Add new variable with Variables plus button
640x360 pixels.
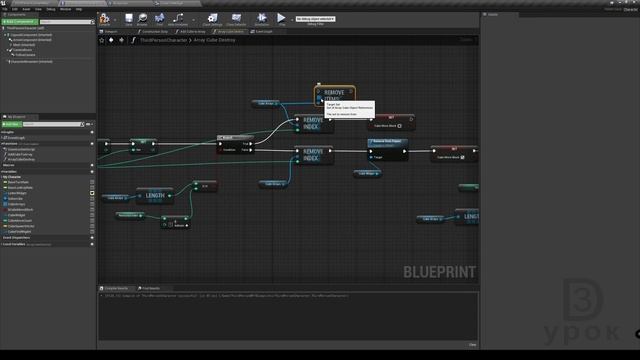tap(92, 172)
